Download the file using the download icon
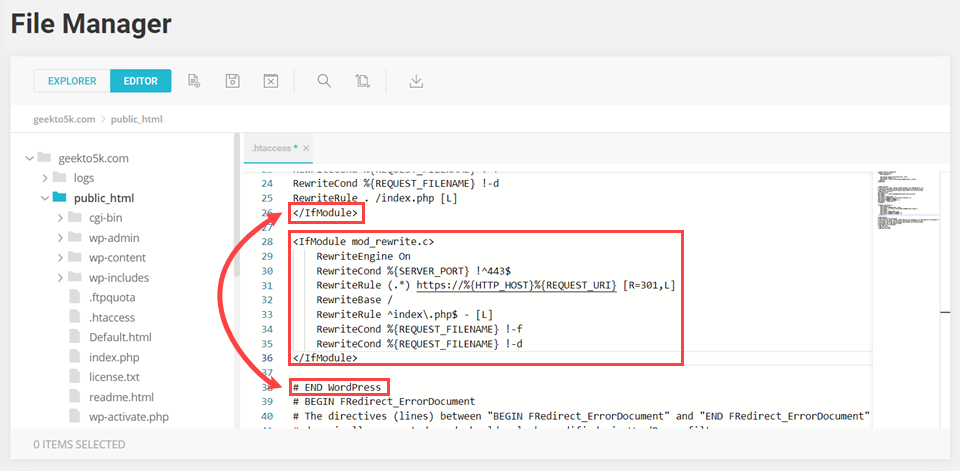 coord(416,81)
